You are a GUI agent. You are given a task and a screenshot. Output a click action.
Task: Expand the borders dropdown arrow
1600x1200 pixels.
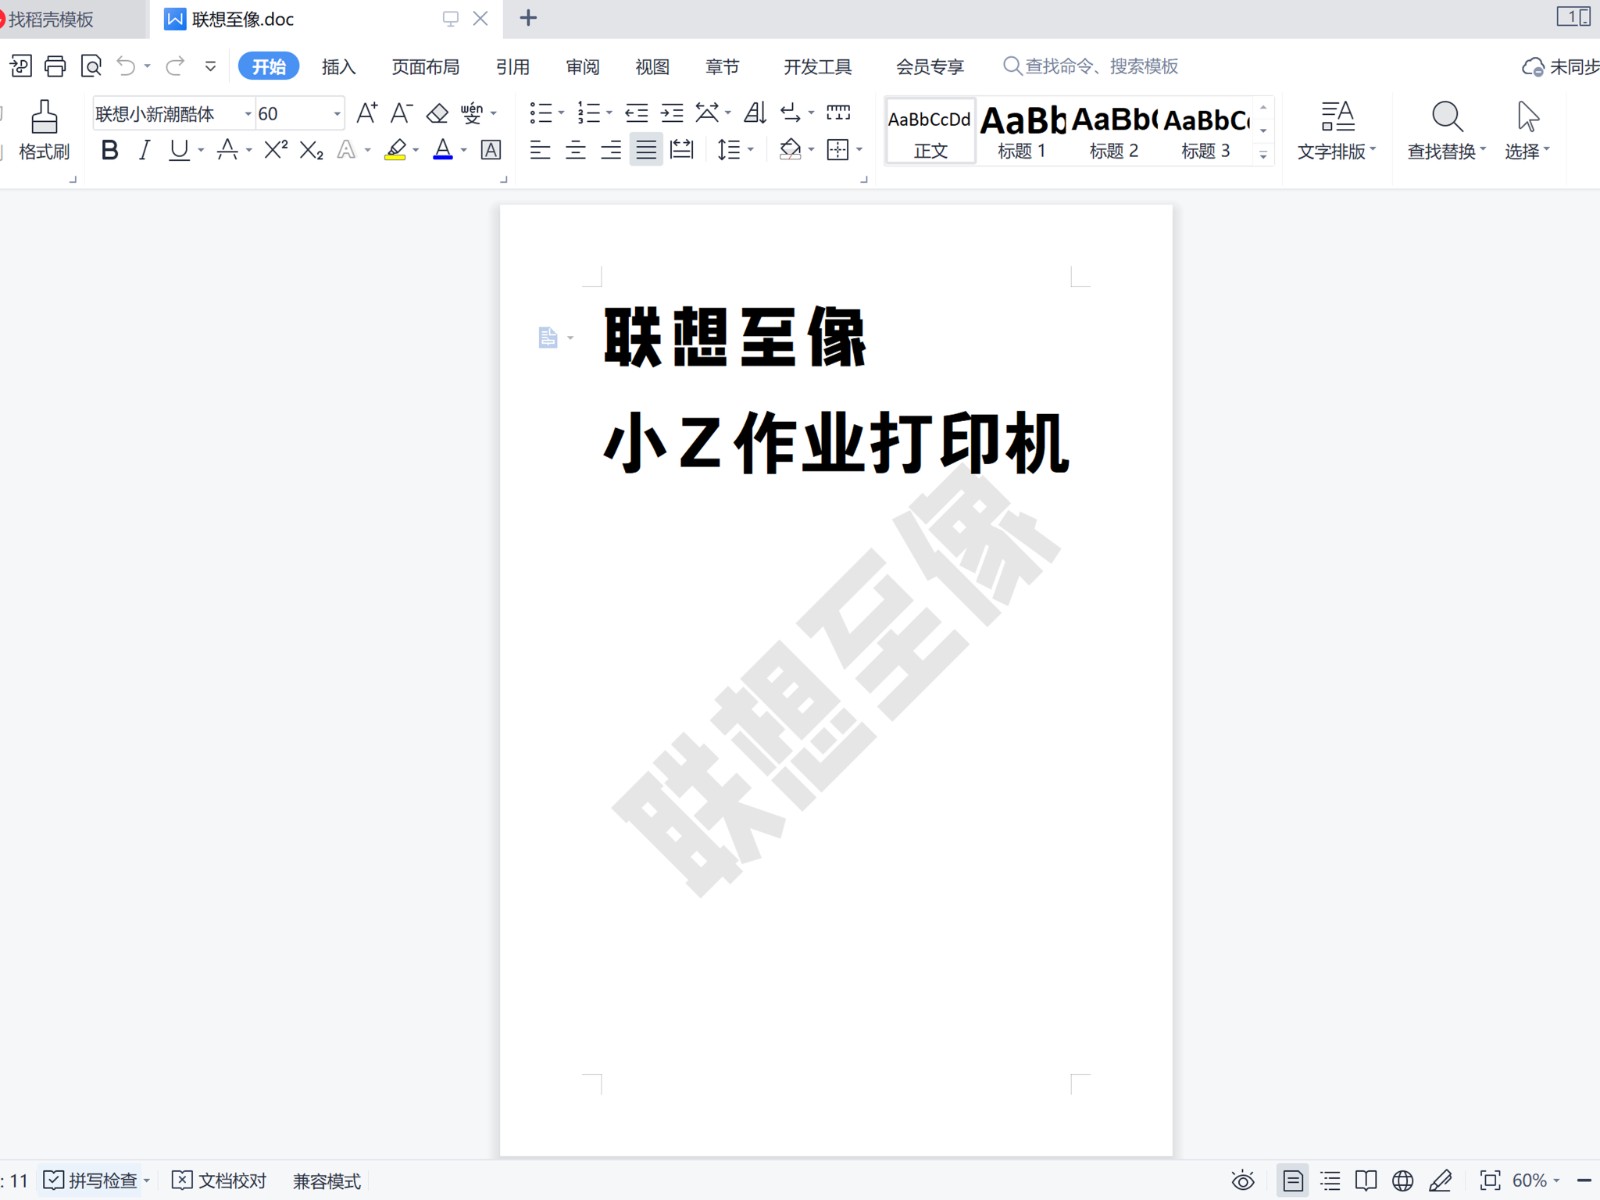click(859, 150)
